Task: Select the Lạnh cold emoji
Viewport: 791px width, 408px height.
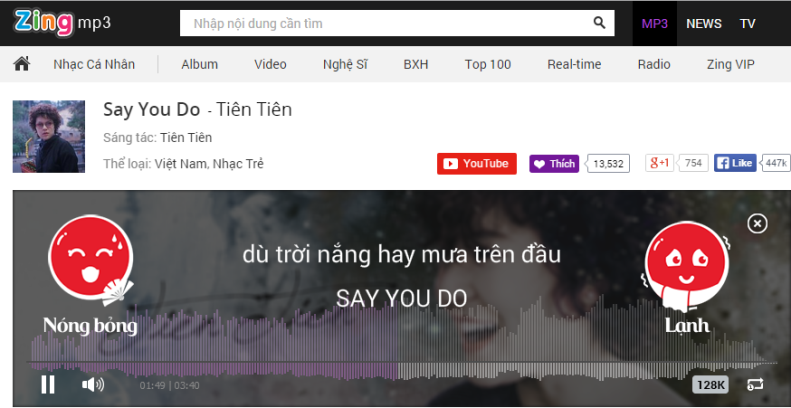Action: click(687, 278)
